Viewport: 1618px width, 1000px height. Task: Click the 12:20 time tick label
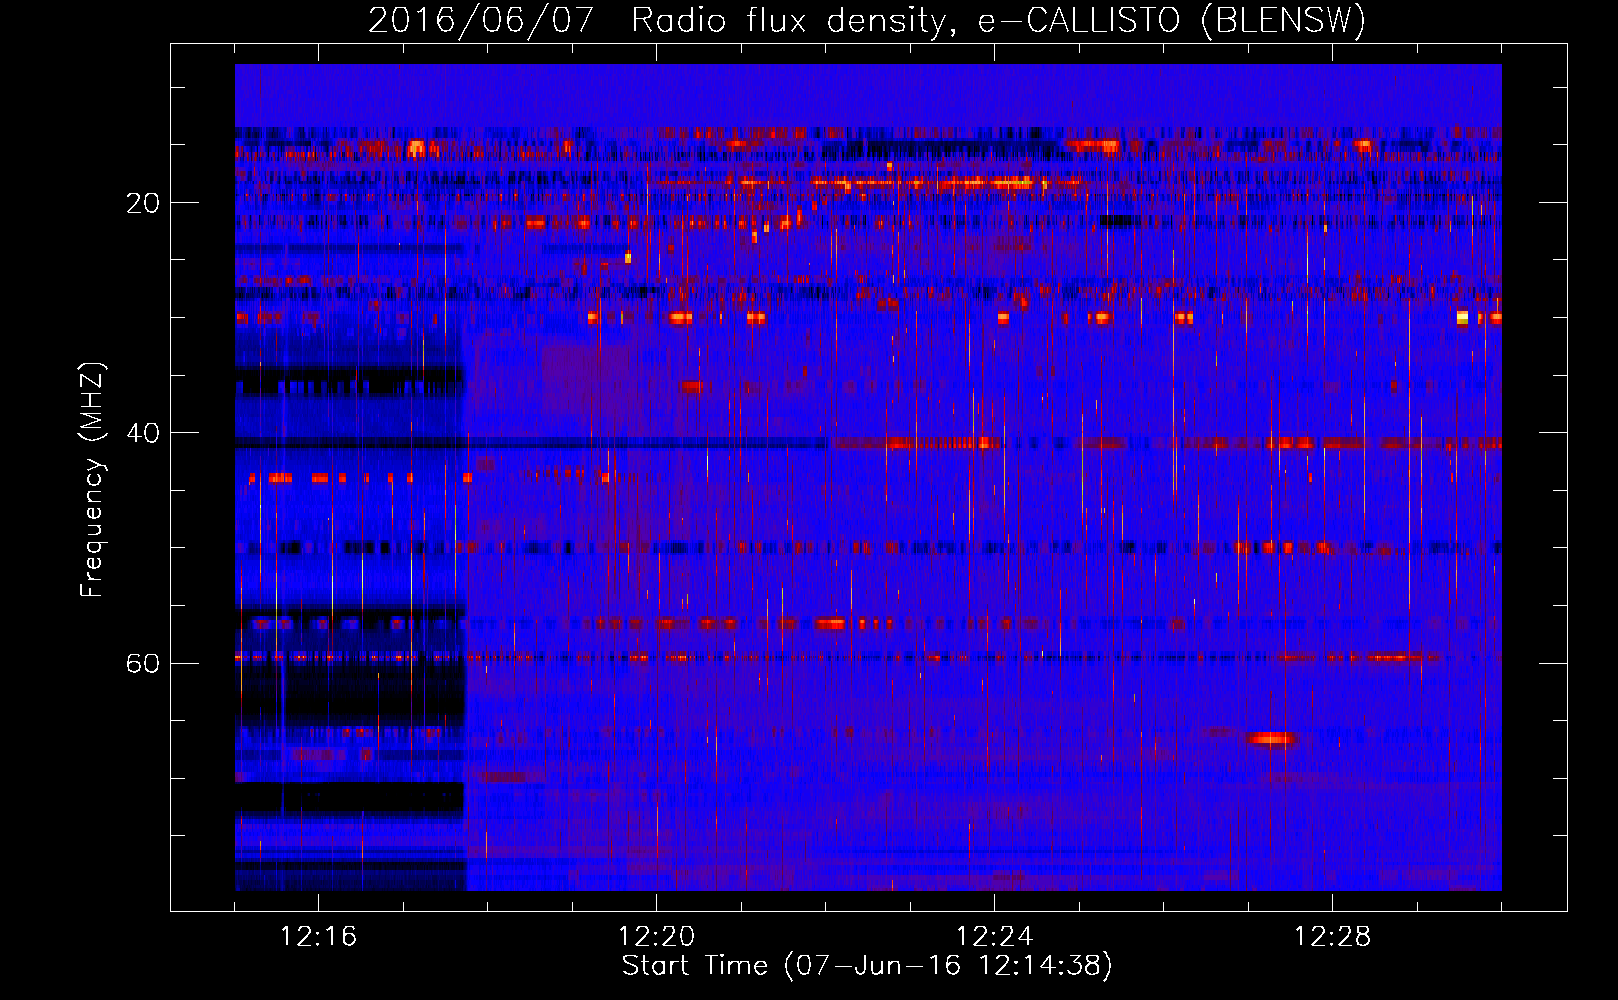tap(656, 936)
